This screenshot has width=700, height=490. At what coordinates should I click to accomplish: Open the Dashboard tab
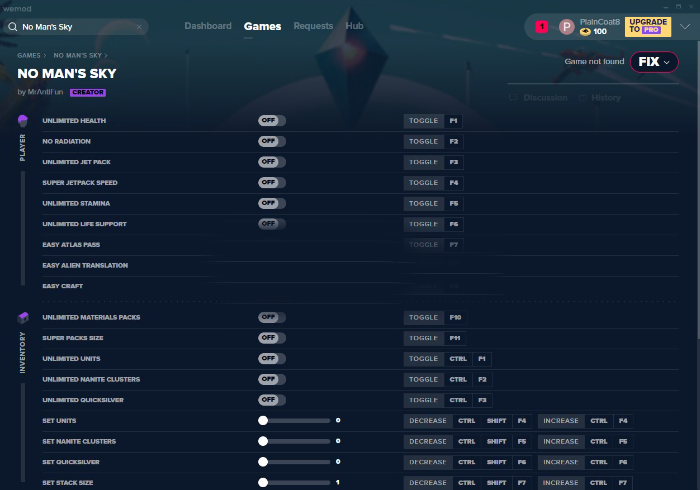tap(208, 26)
